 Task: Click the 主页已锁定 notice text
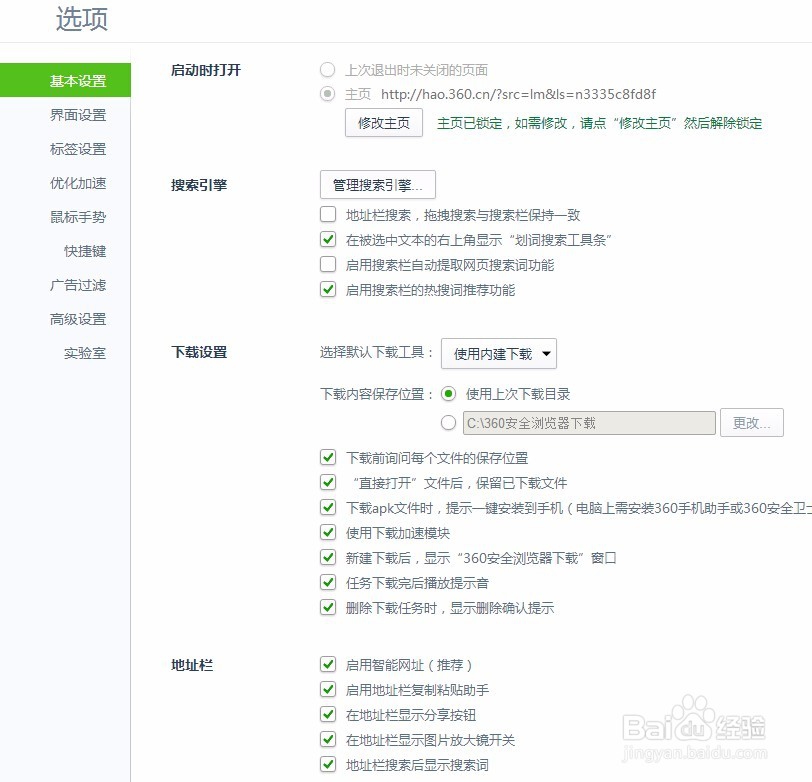[600, 123]
